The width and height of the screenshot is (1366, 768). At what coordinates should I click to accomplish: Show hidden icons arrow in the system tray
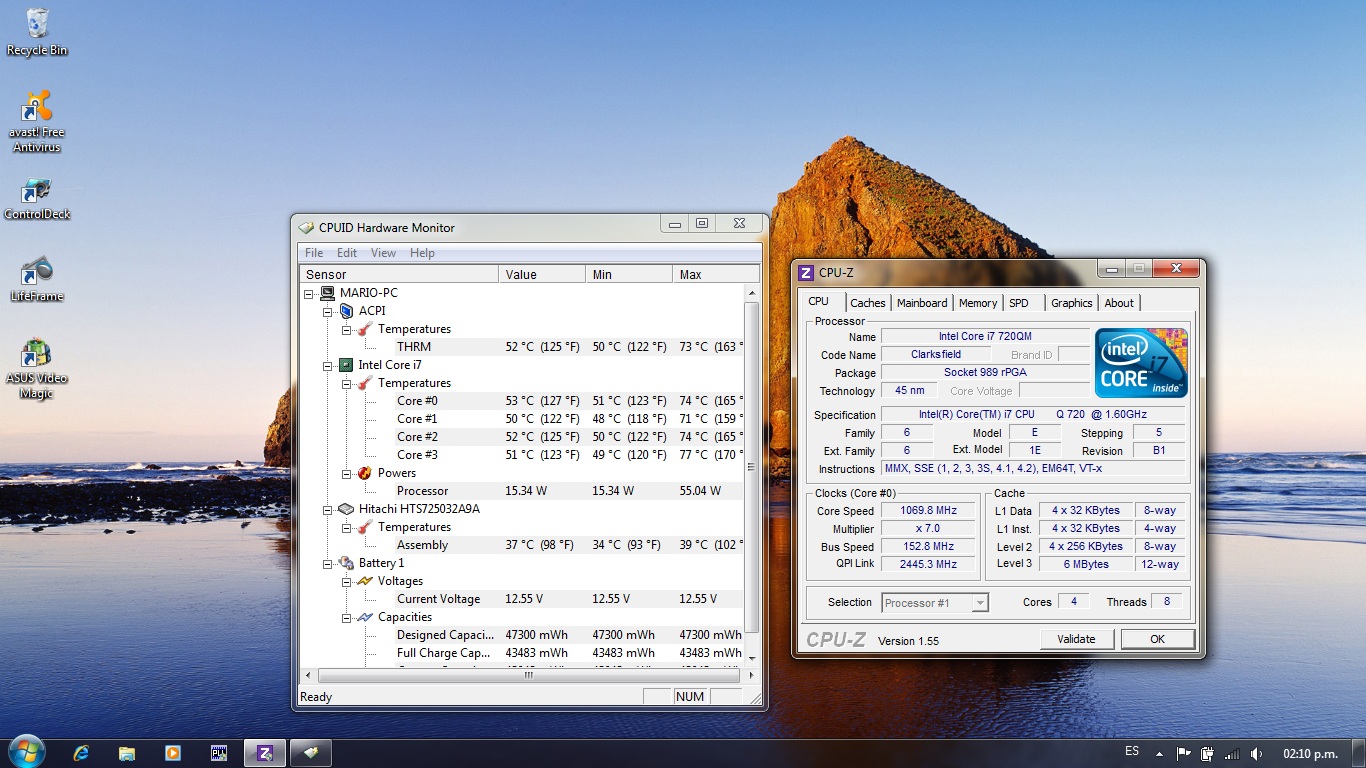(x=1160, y=754)
